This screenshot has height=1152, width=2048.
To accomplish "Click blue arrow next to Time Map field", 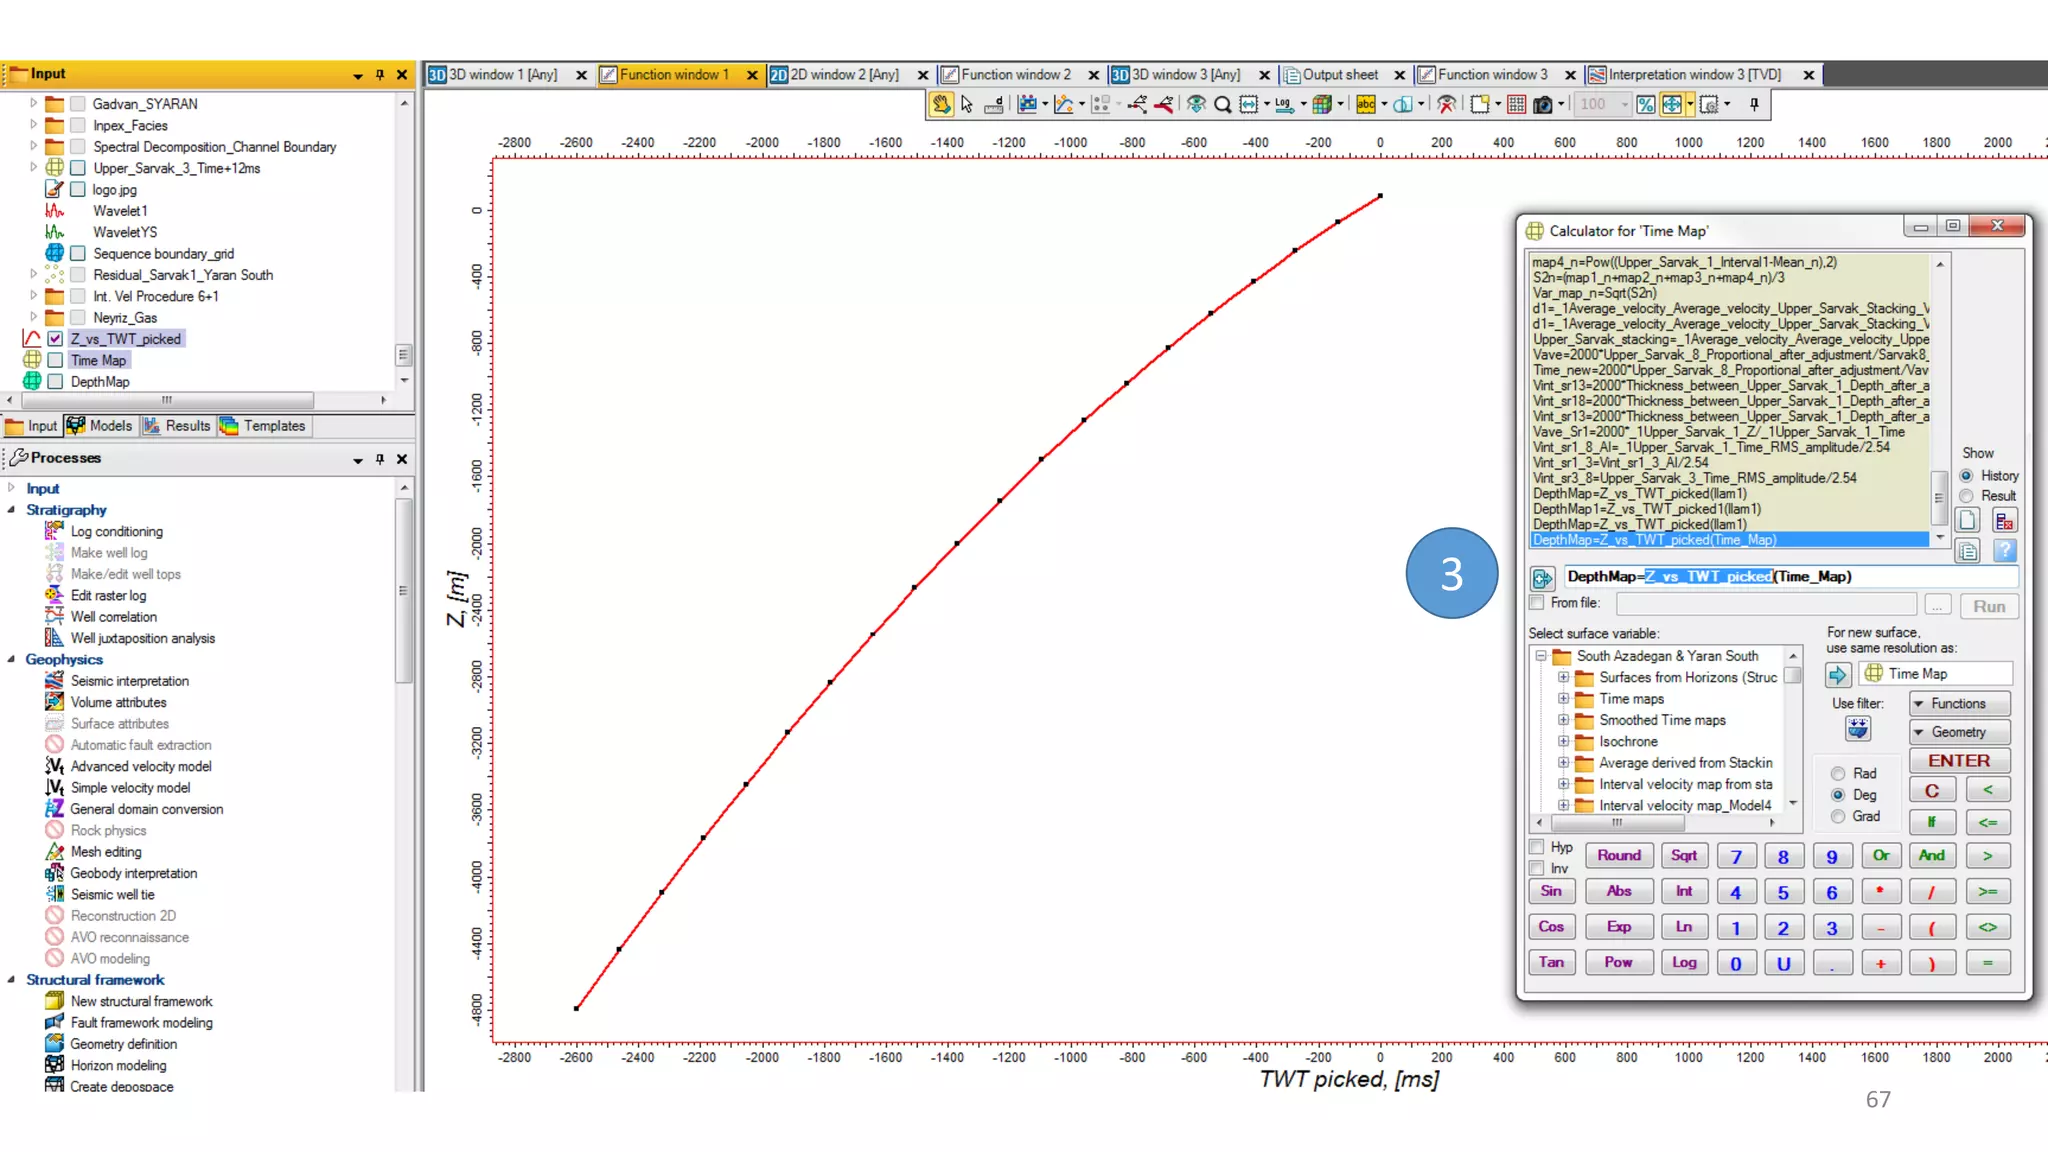I will [1838, 675].
